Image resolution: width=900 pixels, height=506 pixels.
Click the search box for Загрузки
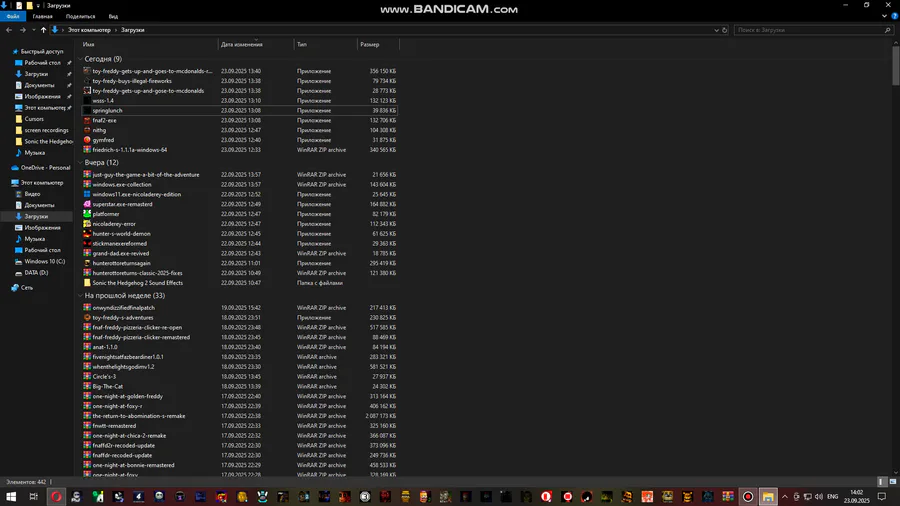809,30
